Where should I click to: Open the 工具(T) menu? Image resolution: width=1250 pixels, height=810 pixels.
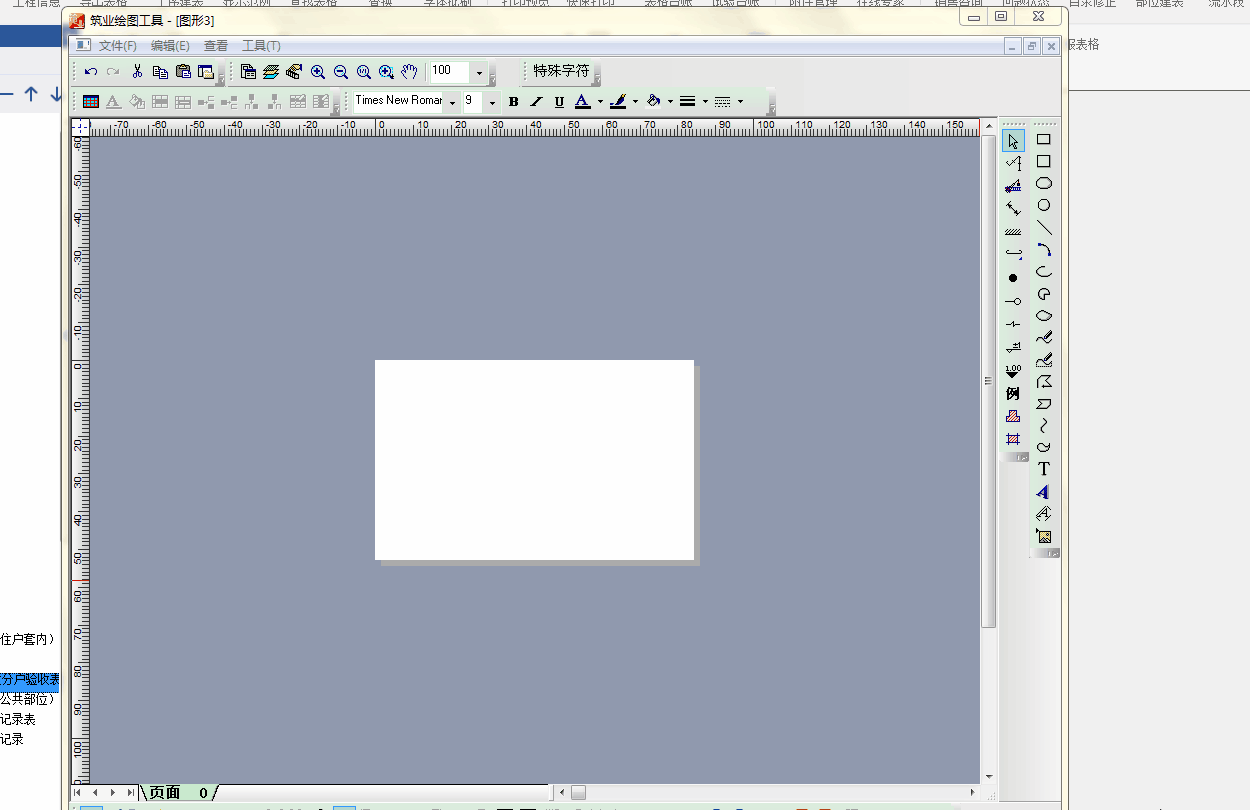(261, 46)
